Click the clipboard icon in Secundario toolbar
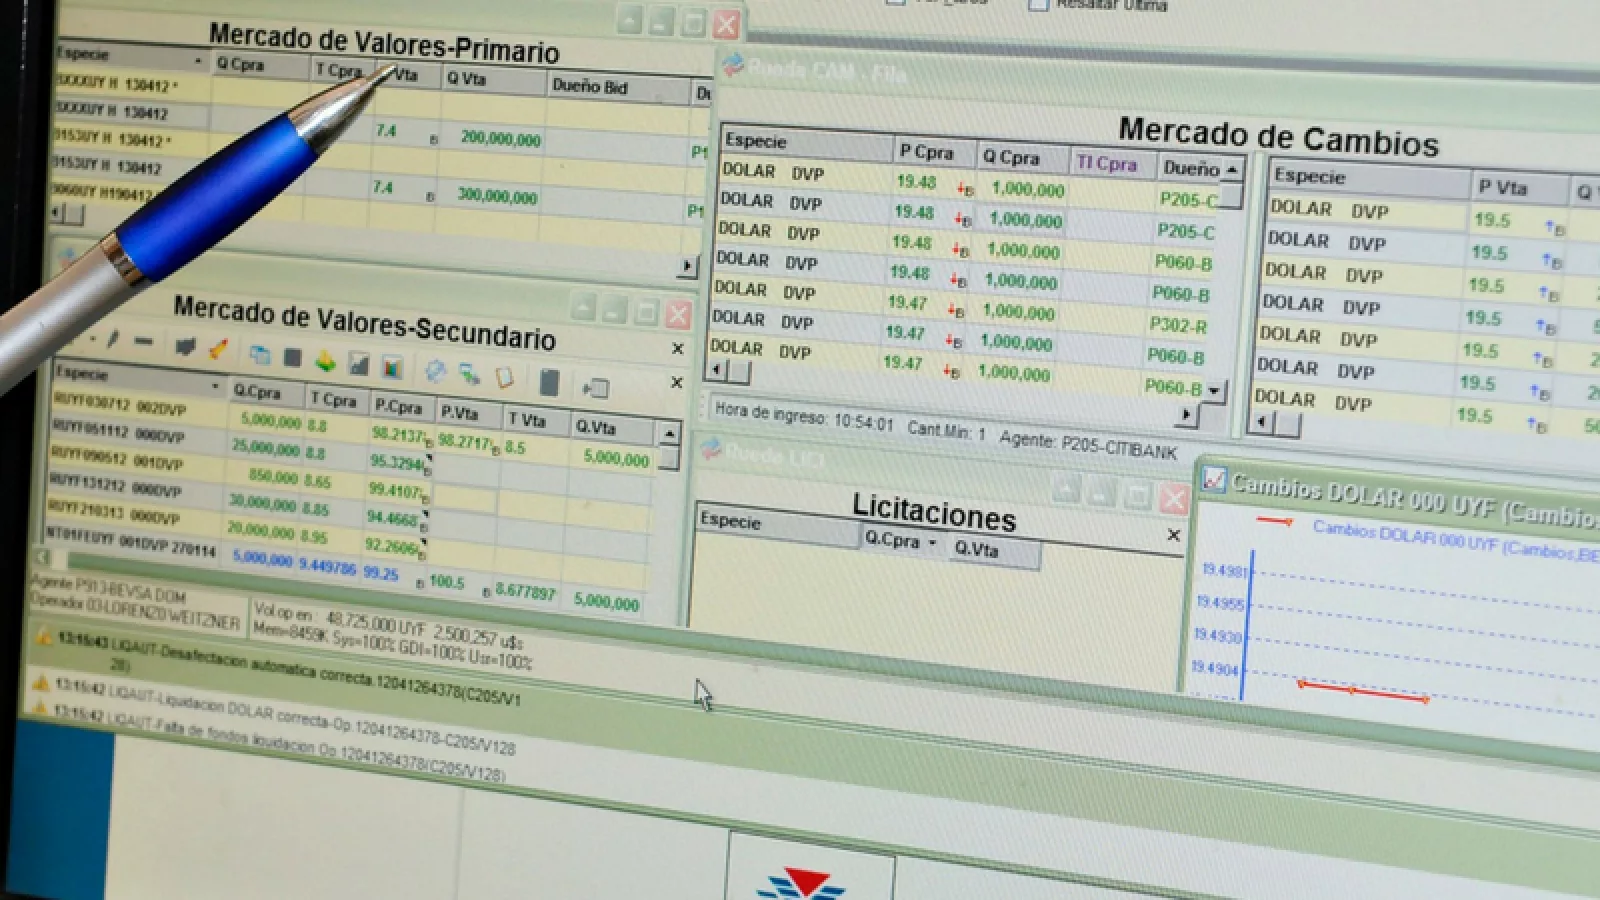The height and width of the screenshot is (900, 1600). 505,376
